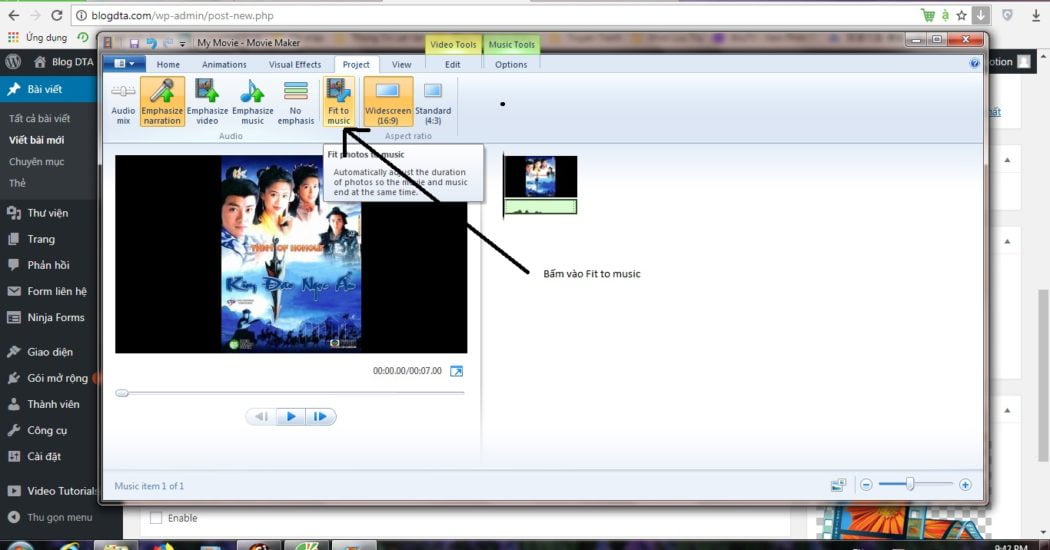Click the preview seek bar handle
The width and height of the screenshot is (1050, 550).
[122, 393]
